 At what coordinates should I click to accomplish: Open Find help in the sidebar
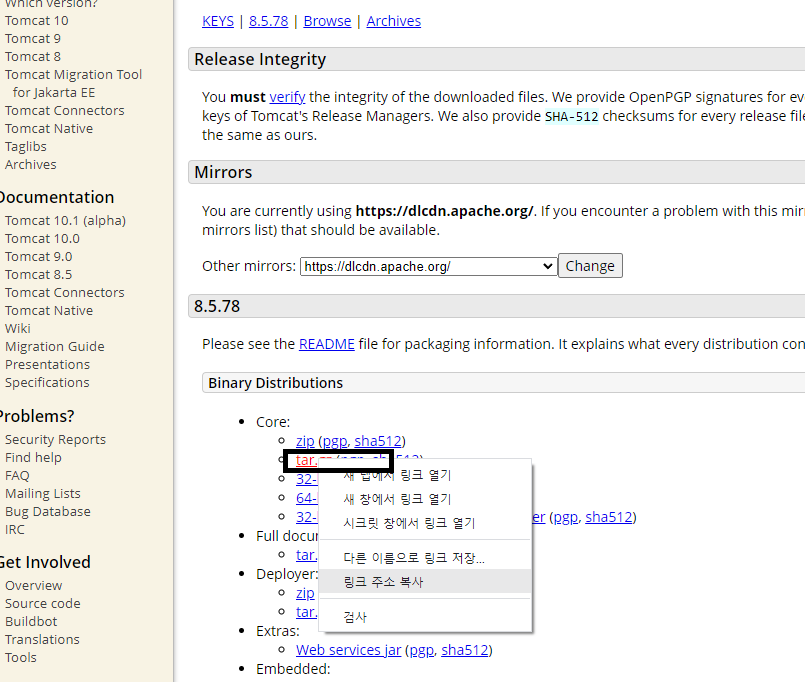pyautogui.click(x=33, y=457)
